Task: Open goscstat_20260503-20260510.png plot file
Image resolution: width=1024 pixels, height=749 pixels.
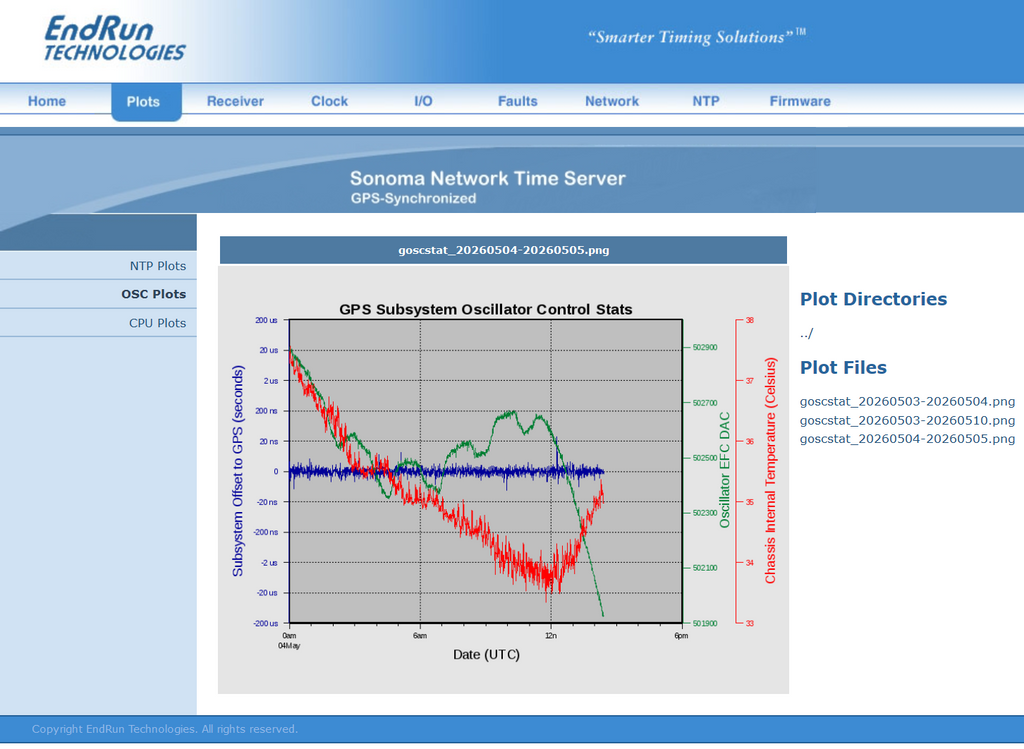Action: coord(907,420)
